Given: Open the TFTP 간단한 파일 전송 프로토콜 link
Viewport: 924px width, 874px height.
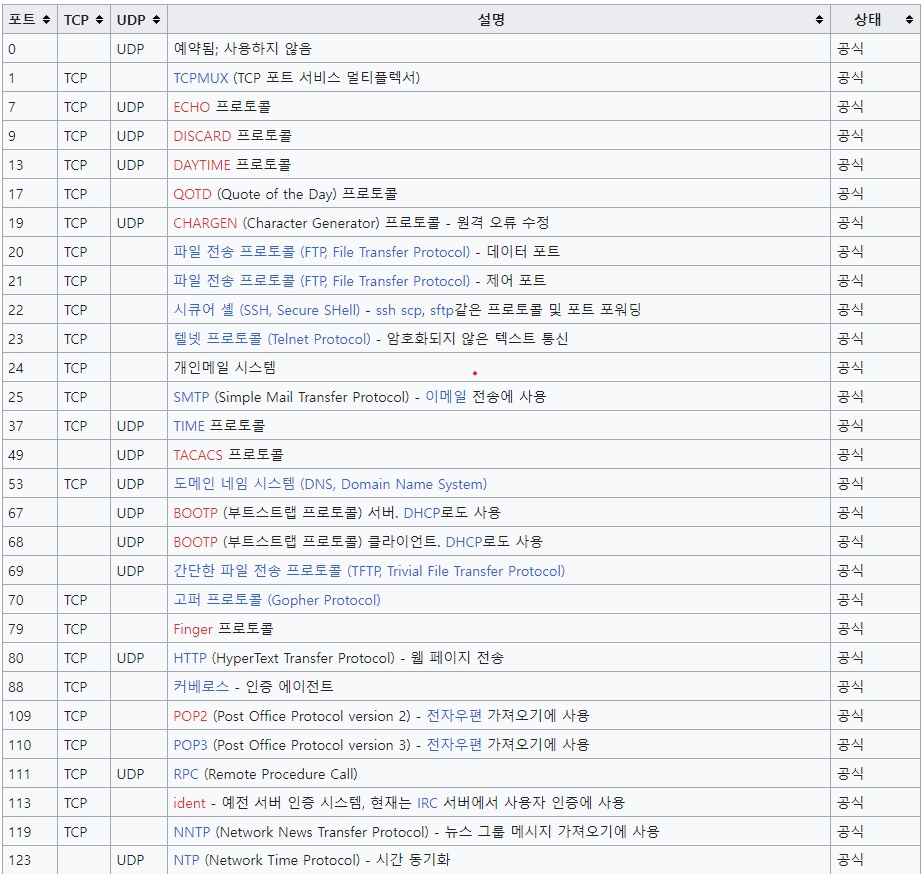Looking at the screenshot, I should (369, 571).
